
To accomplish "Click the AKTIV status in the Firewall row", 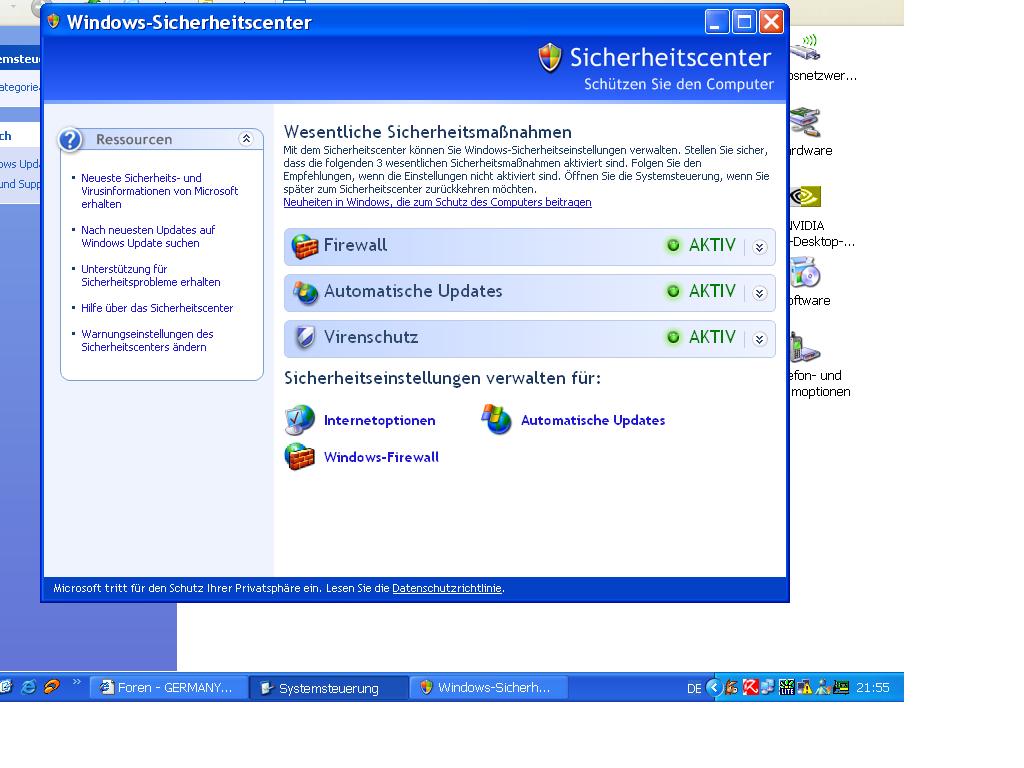I will coord(712,245).
